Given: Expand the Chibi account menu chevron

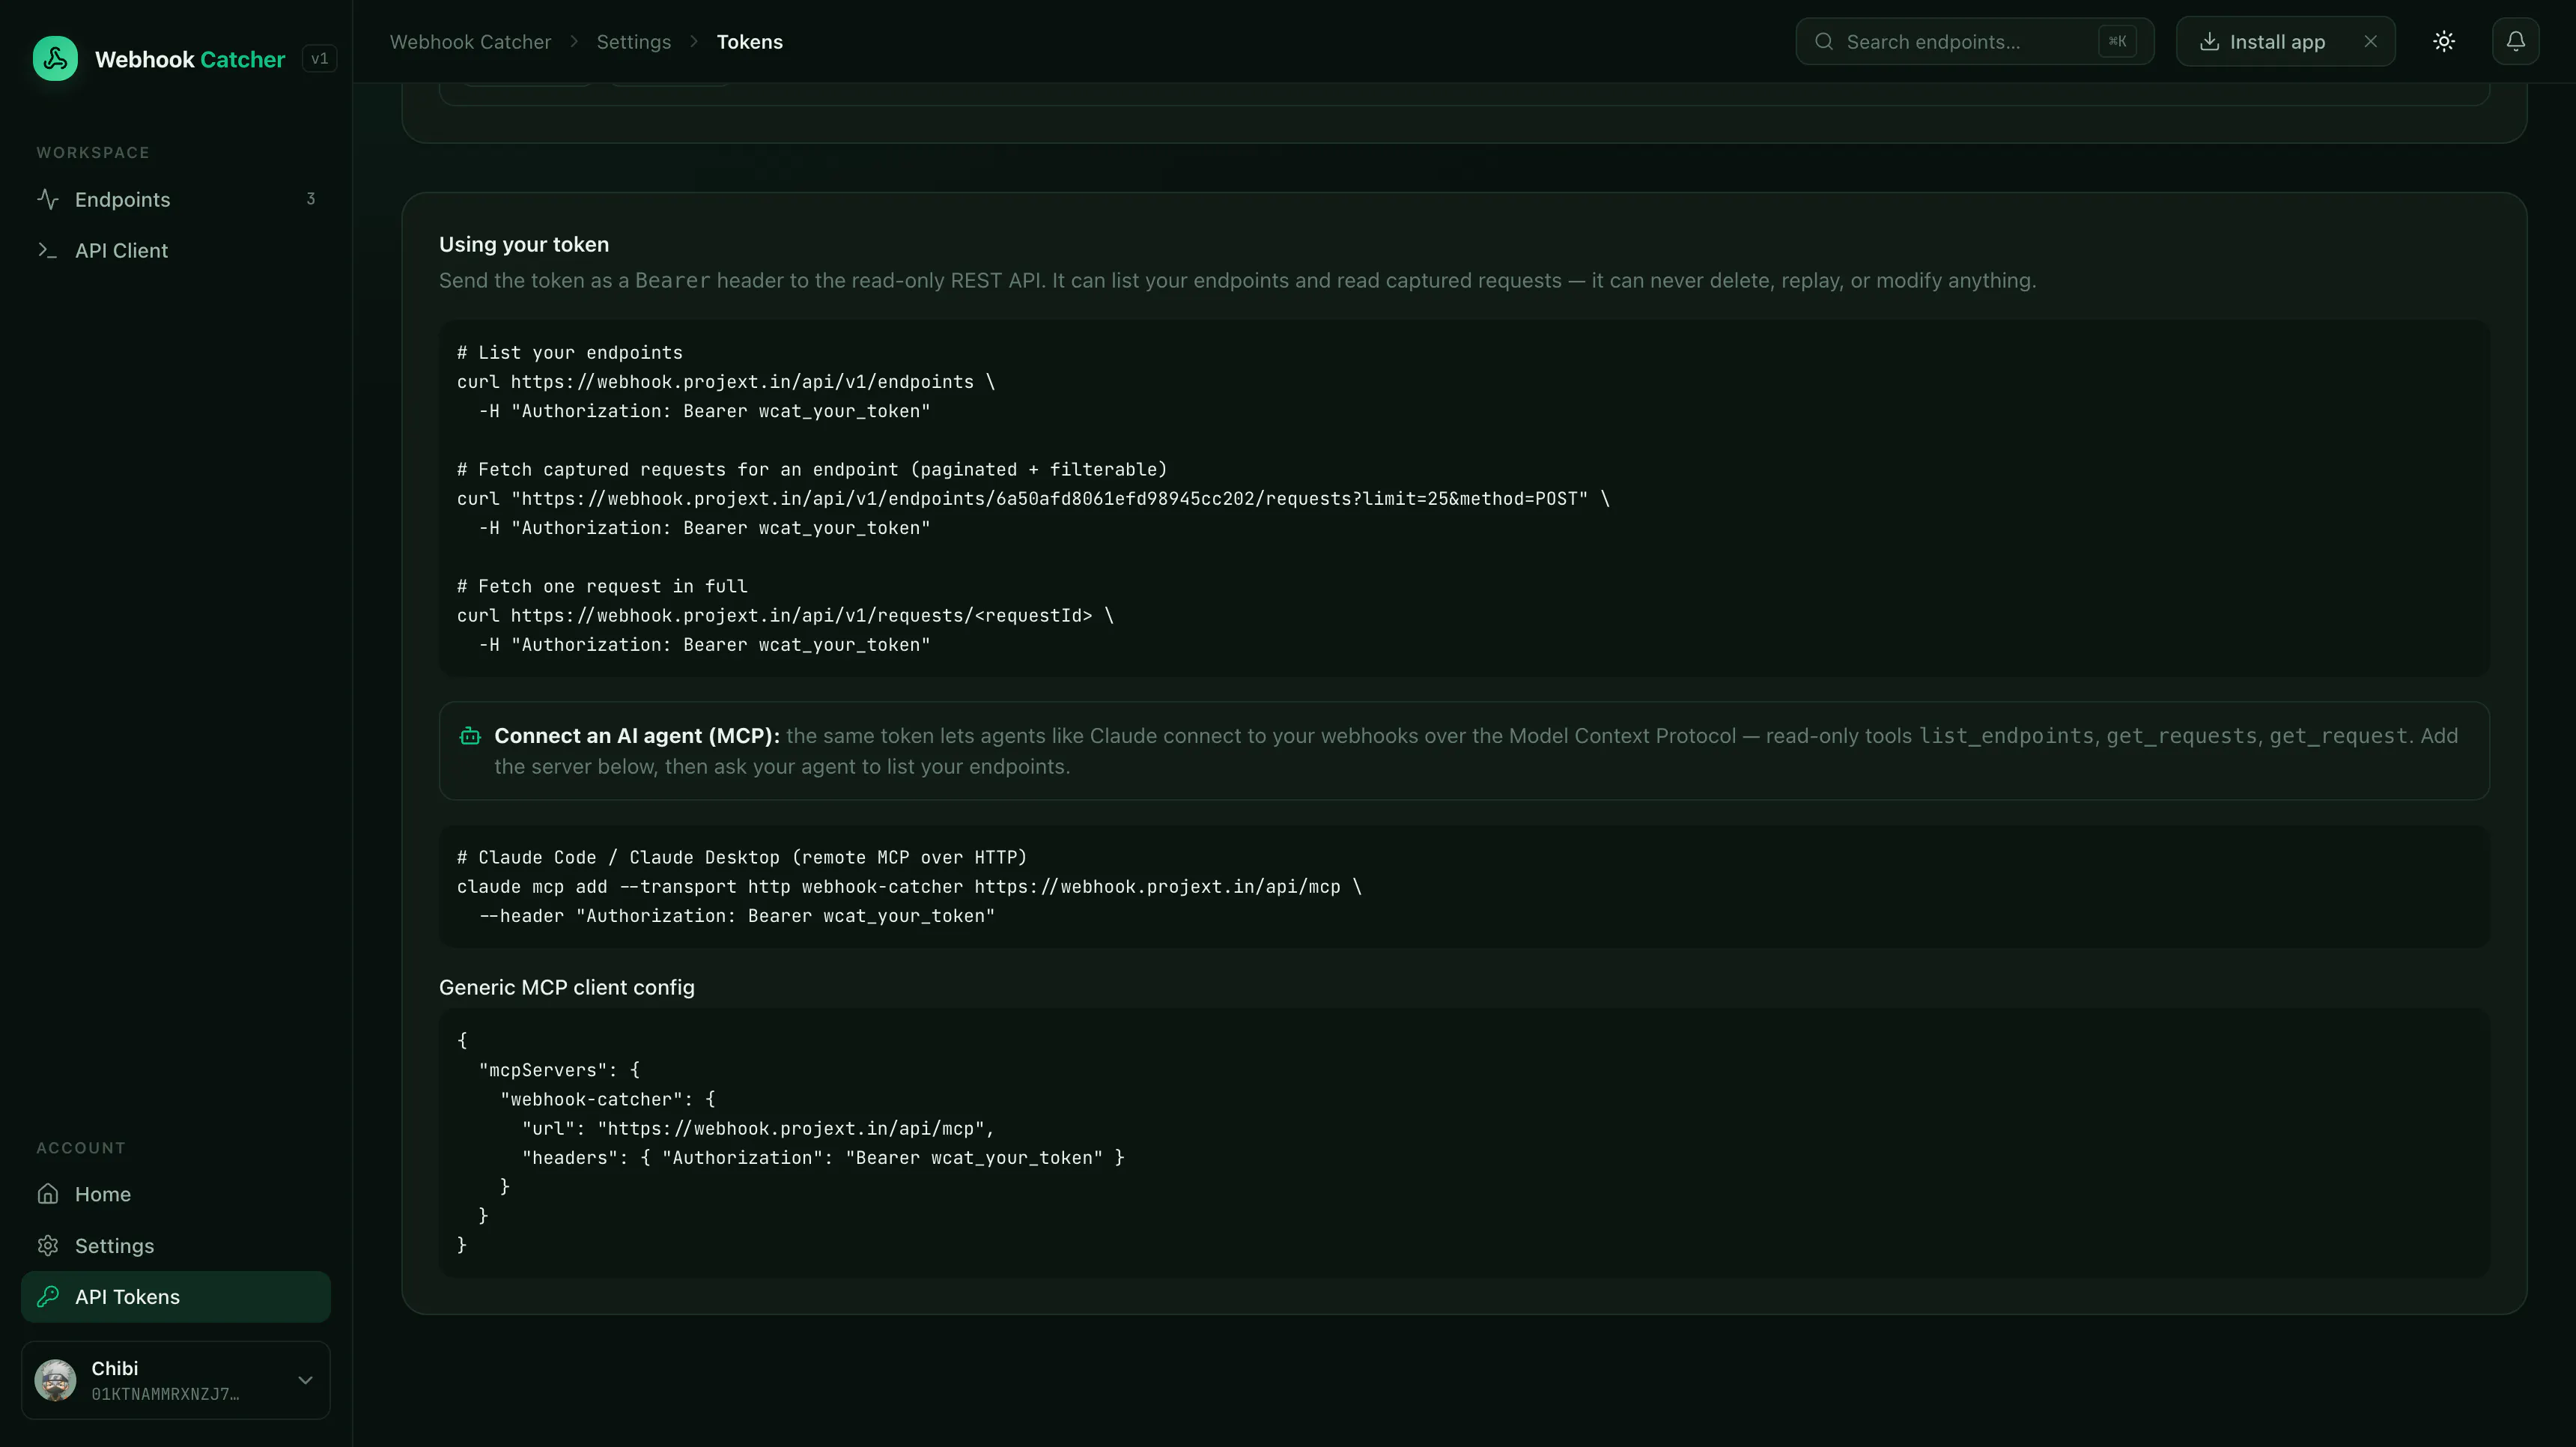Looking at the screenshot, I should coord(305,1380).
